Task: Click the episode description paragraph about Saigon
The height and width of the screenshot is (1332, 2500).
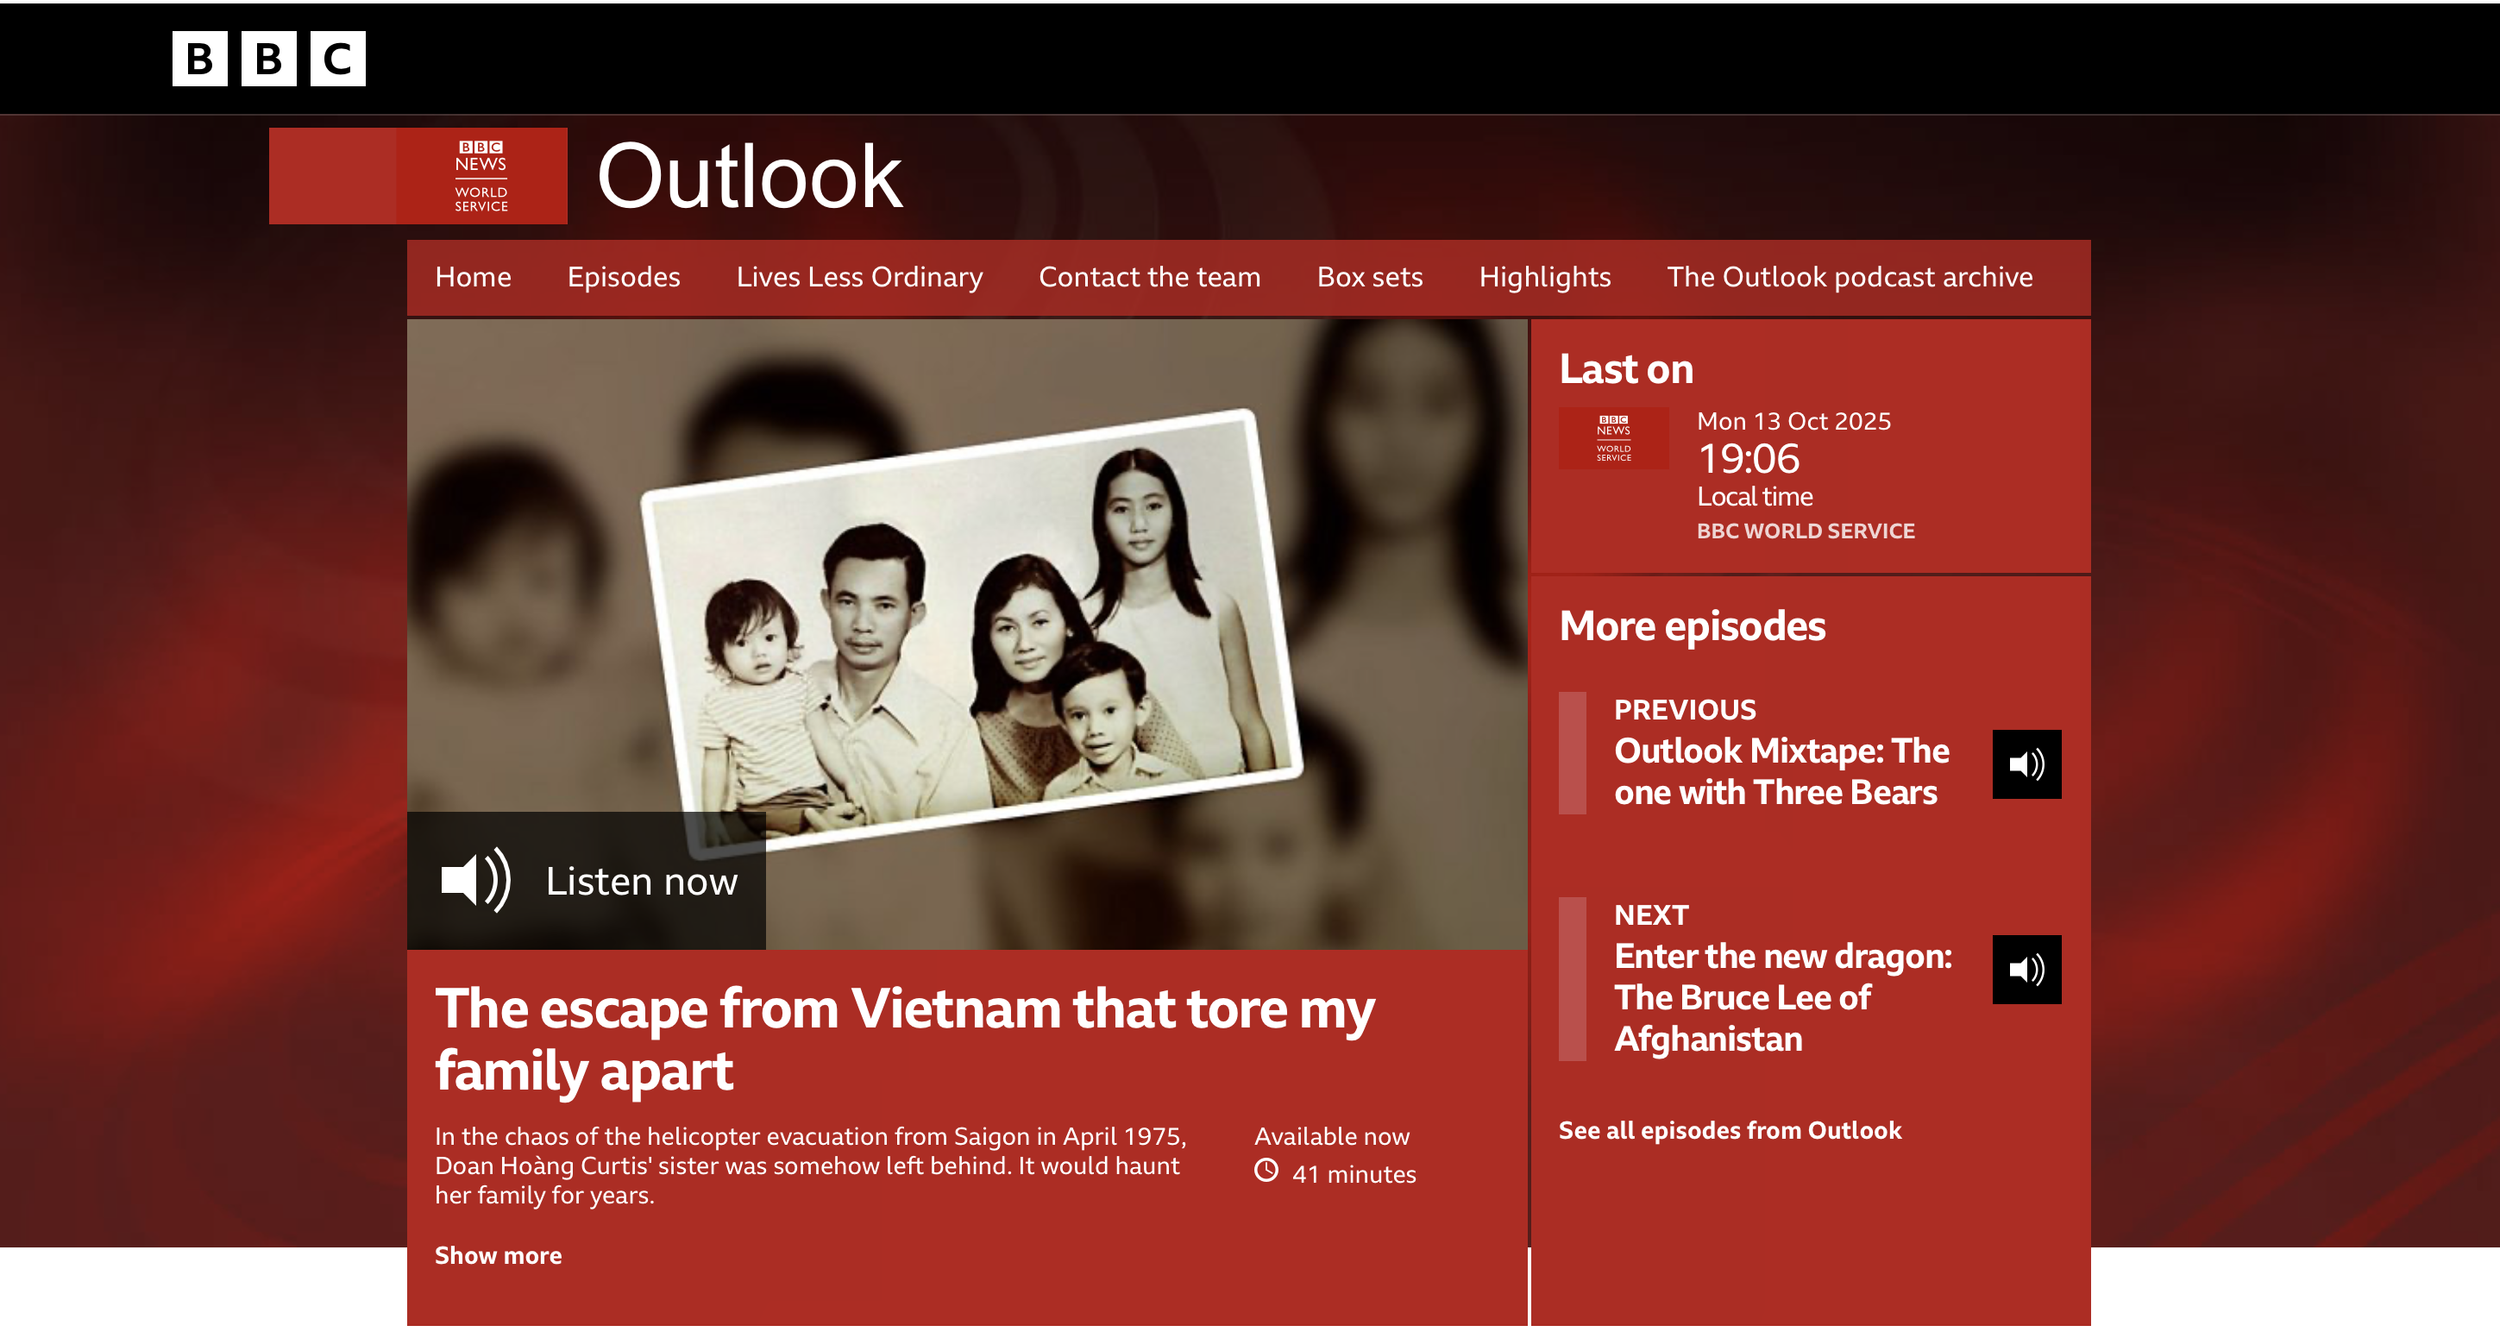Action: coord(811,1166)
